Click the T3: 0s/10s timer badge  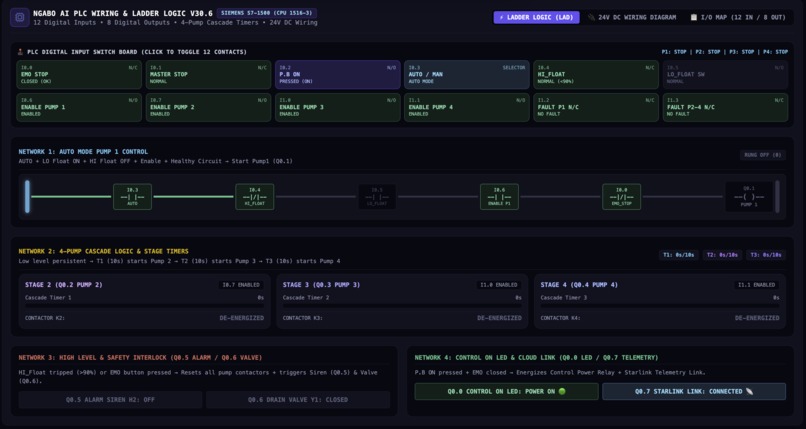[766, 255]
